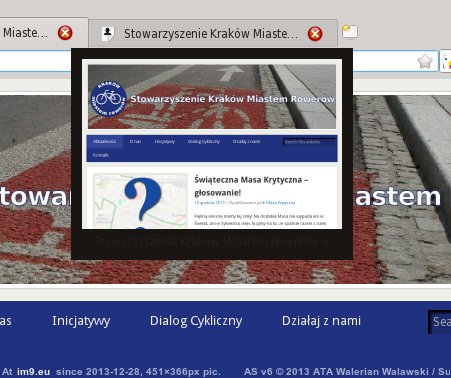The image size is (451, 378).
Task: Open "Inicjatywy" in the large blue navigation bar
Action: point(81,321)
